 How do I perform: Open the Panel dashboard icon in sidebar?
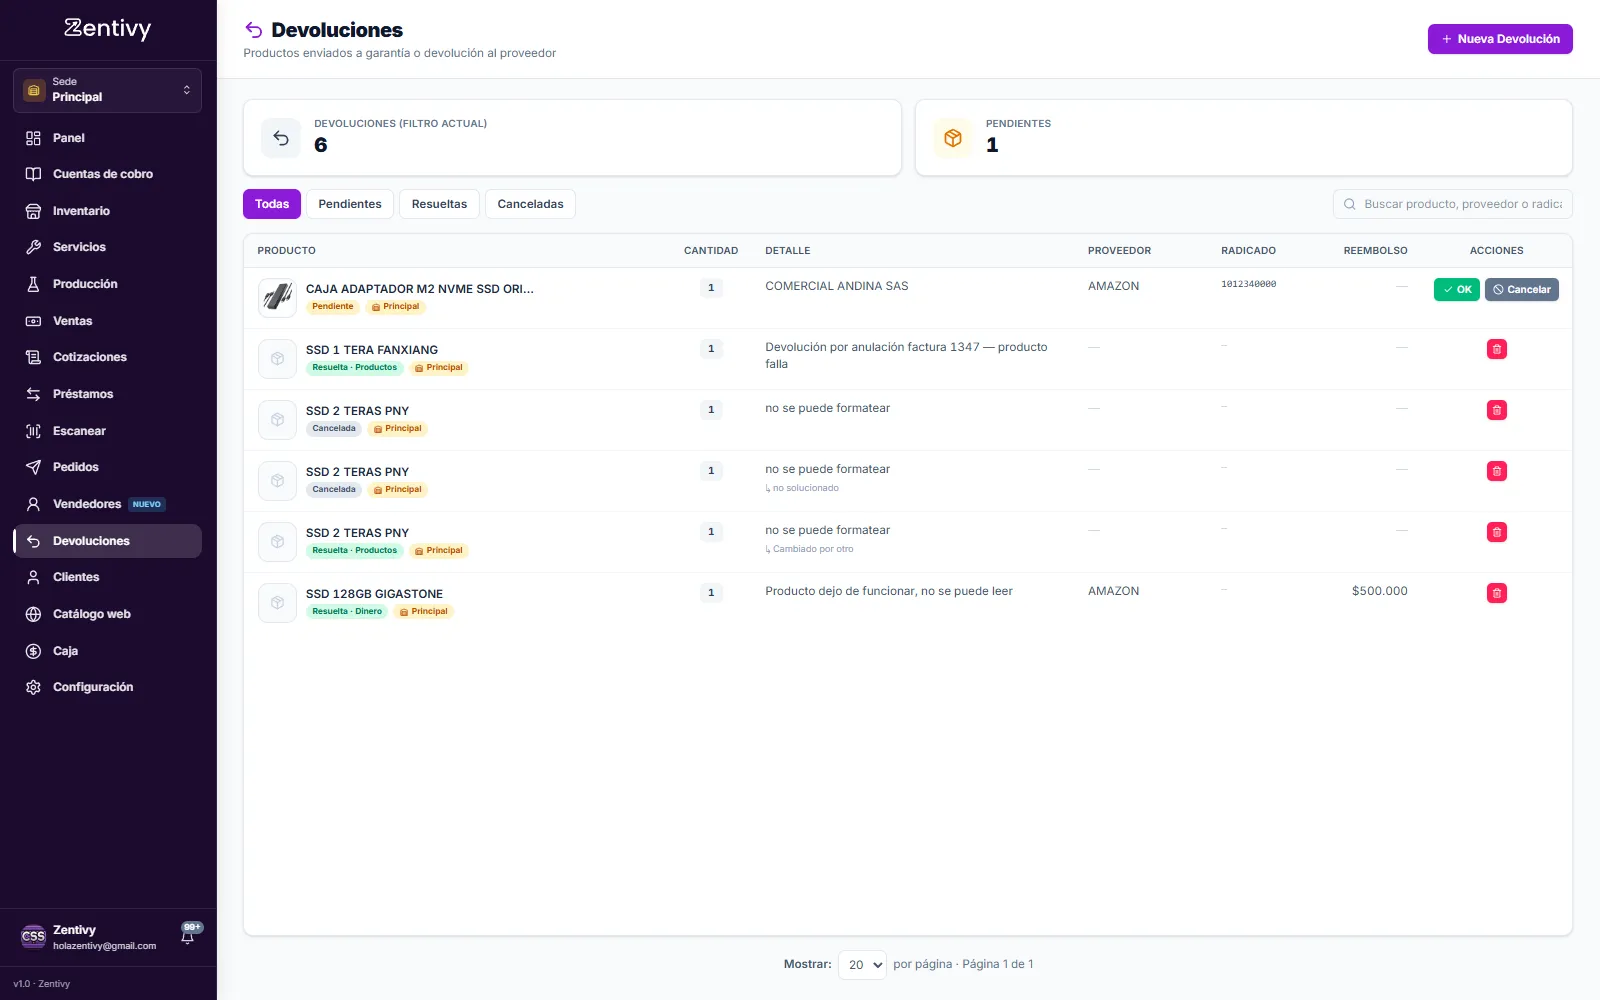(x=33, y=138)
